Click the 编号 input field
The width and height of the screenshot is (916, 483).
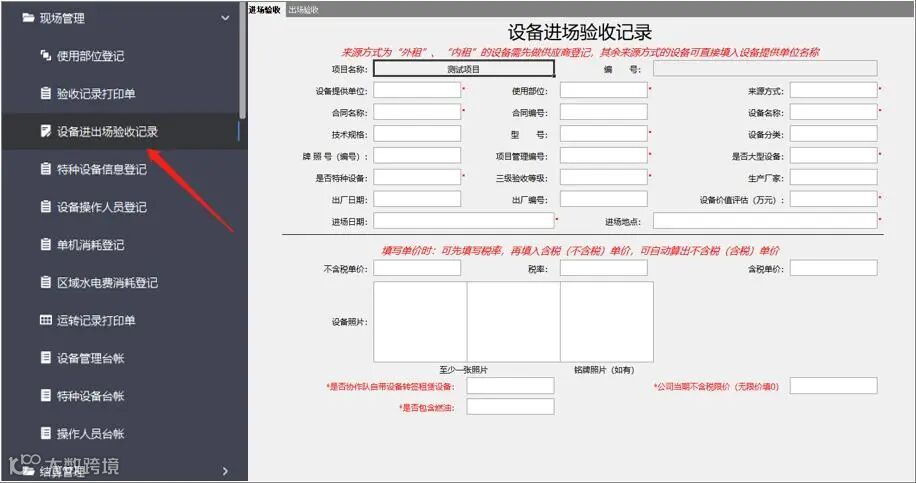click(x=765, y=69)
